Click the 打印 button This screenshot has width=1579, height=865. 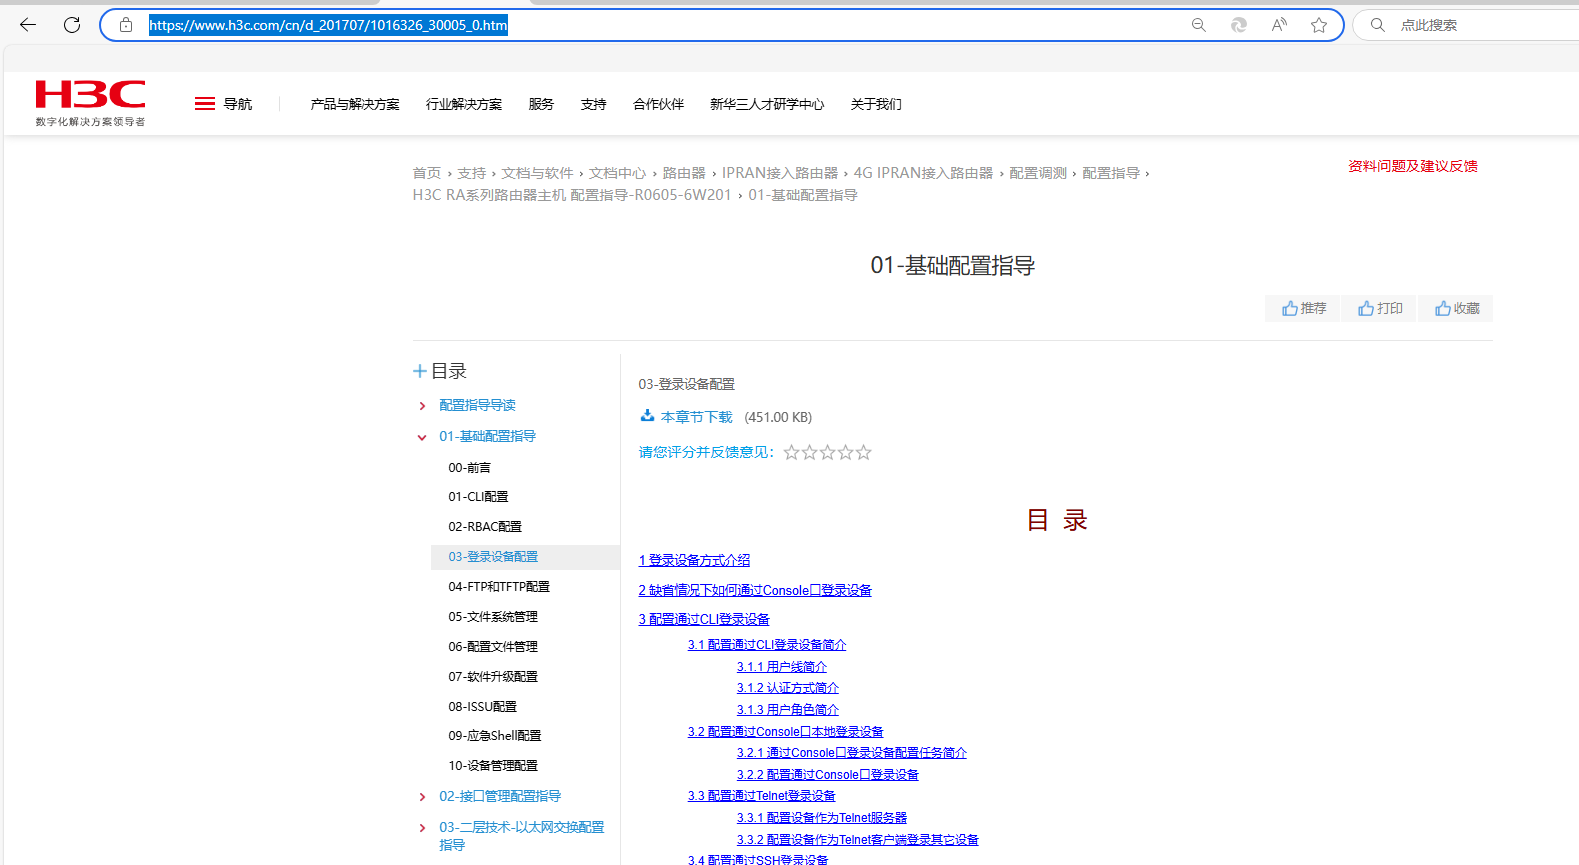(x=1380, y=308)
